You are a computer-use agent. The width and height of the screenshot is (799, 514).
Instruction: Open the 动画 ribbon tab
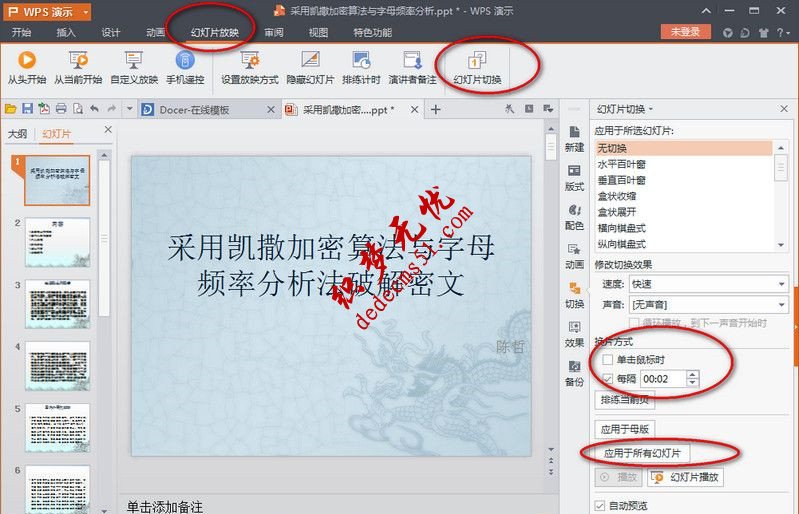155,32
